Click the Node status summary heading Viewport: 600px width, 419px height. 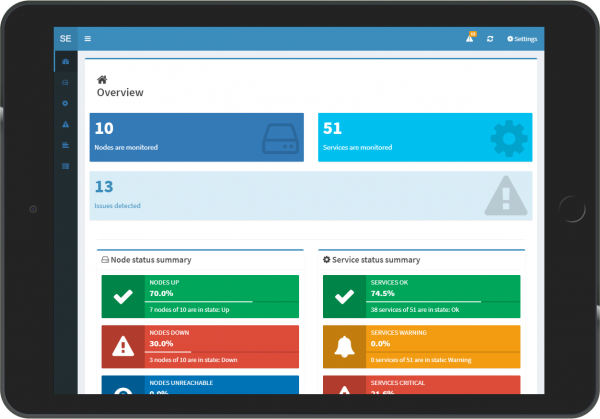pyautogui.click(x=150, y=260)
